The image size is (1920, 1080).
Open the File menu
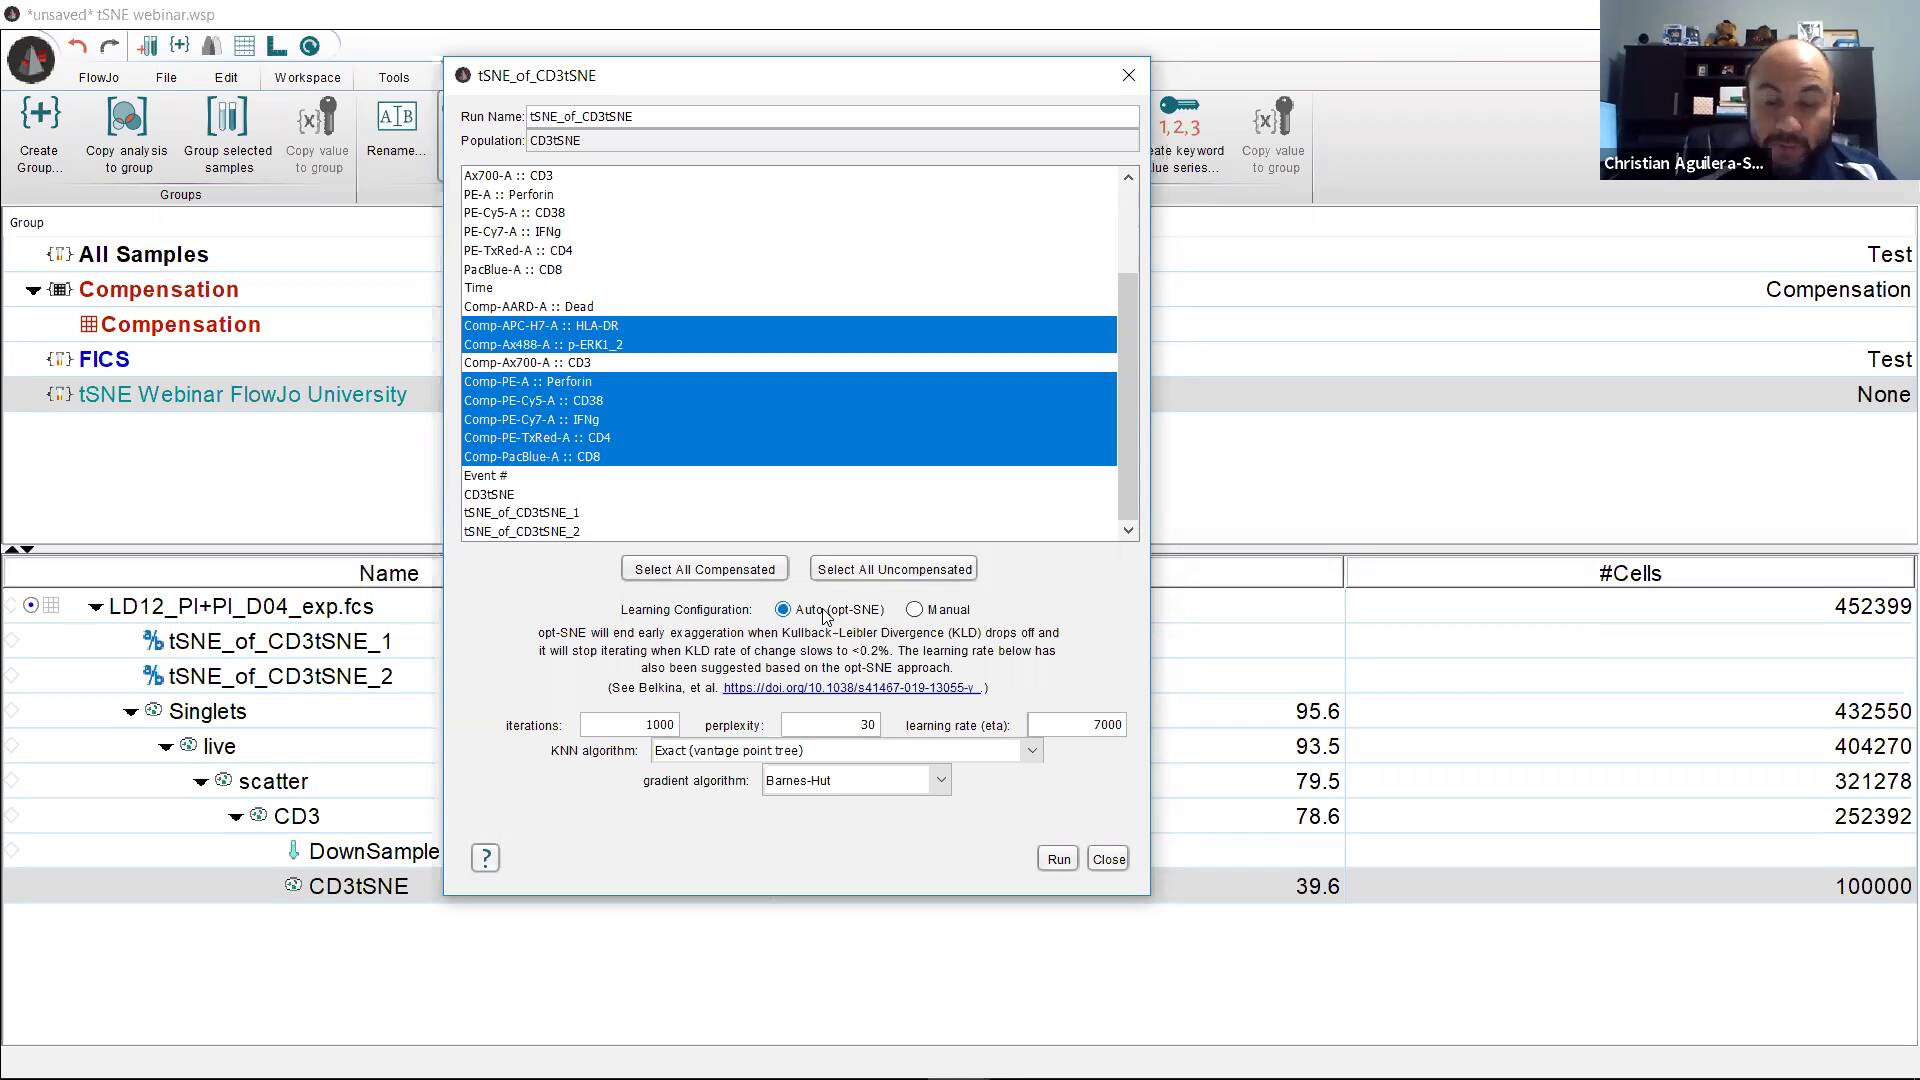coord(166,77)
